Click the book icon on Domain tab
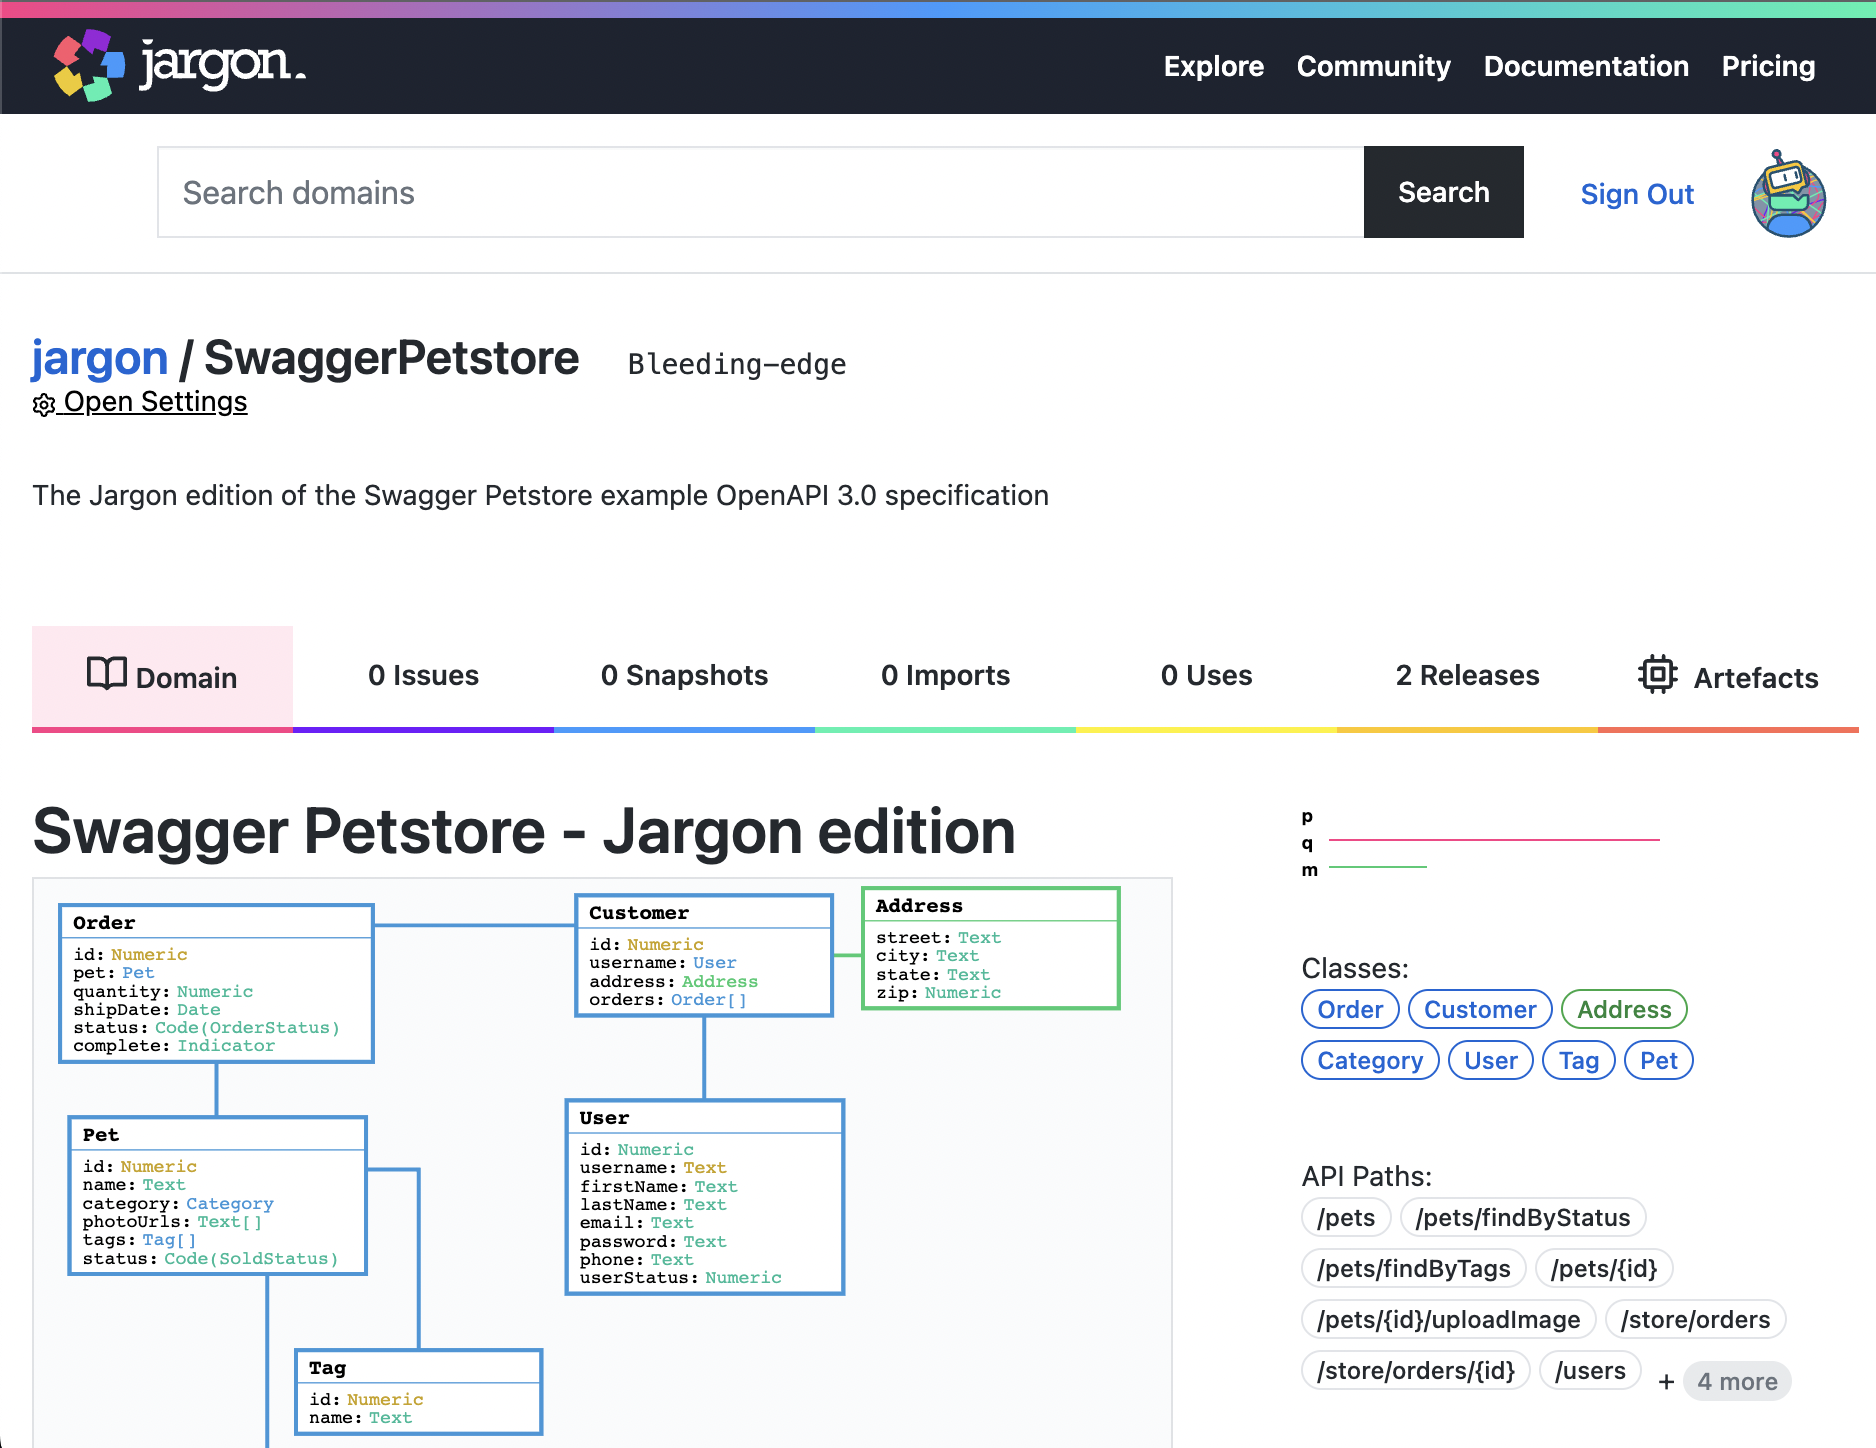This screenshot has width=1876, height=1448. point(107,674)
